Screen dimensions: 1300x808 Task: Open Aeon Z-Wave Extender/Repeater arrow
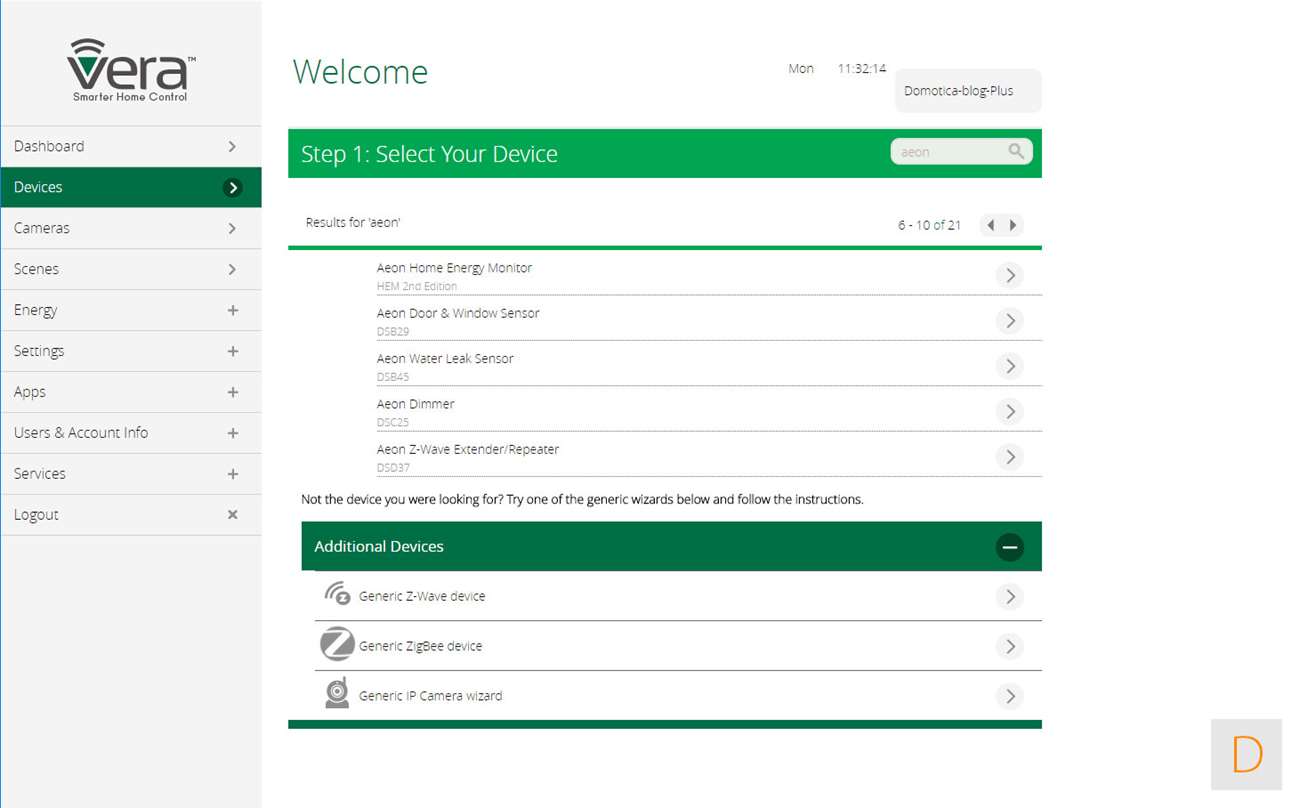1010,457
